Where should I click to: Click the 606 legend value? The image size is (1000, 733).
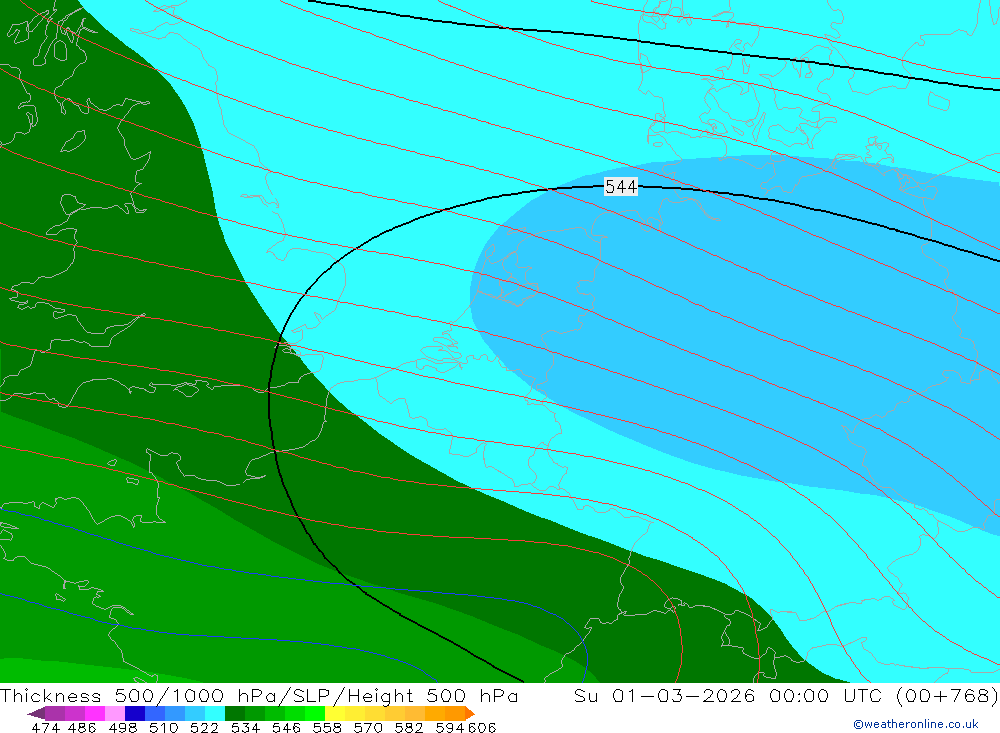[x=482, y=727]
